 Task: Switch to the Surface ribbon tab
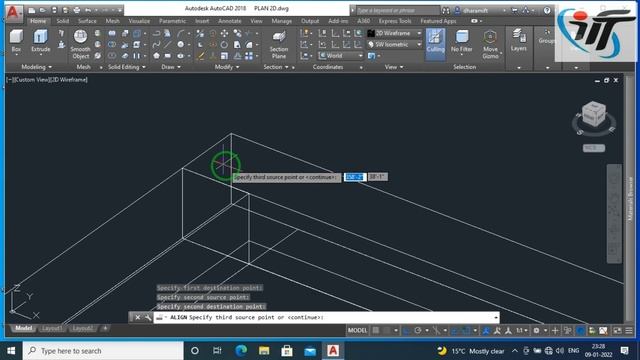click(87, 21)
